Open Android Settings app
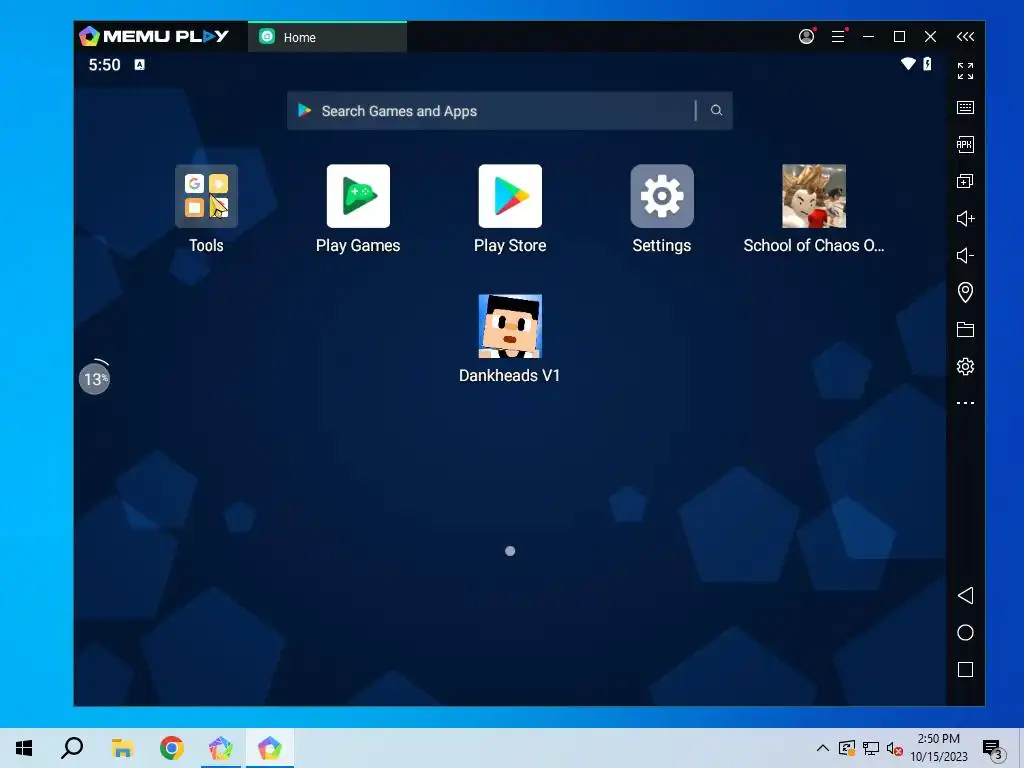Image resolution: width=1024 pixels, height=768 pixels. pyautogui.click(x=662, y=196)
